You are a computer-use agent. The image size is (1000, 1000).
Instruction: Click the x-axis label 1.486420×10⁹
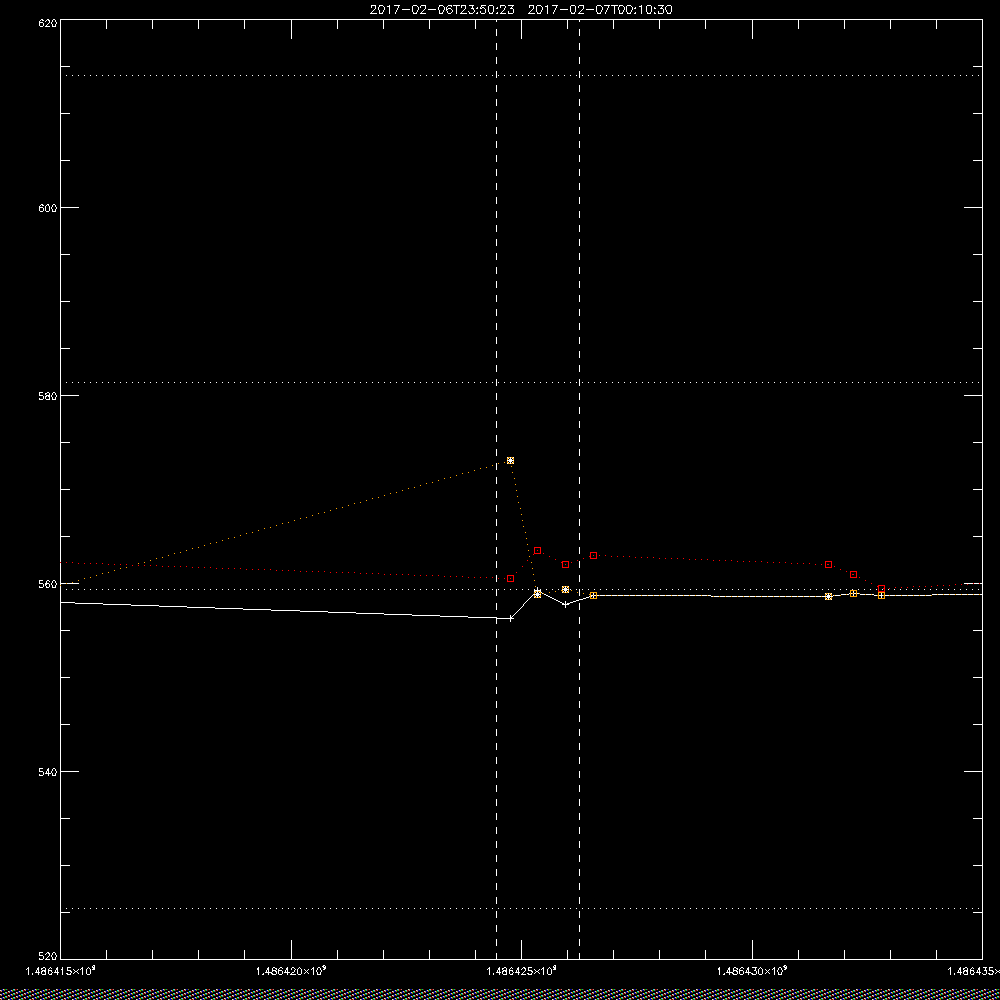point(291,971)
